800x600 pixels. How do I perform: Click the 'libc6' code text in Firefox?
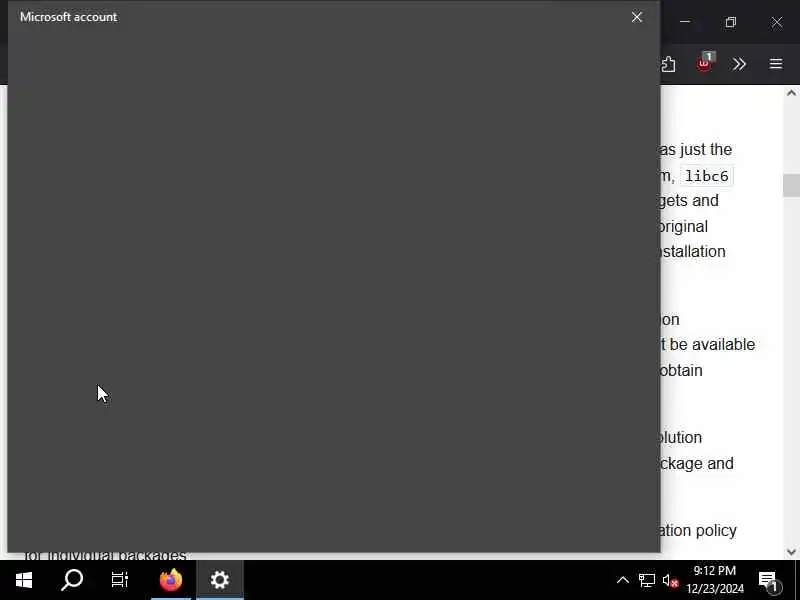(x=707, y=176)
